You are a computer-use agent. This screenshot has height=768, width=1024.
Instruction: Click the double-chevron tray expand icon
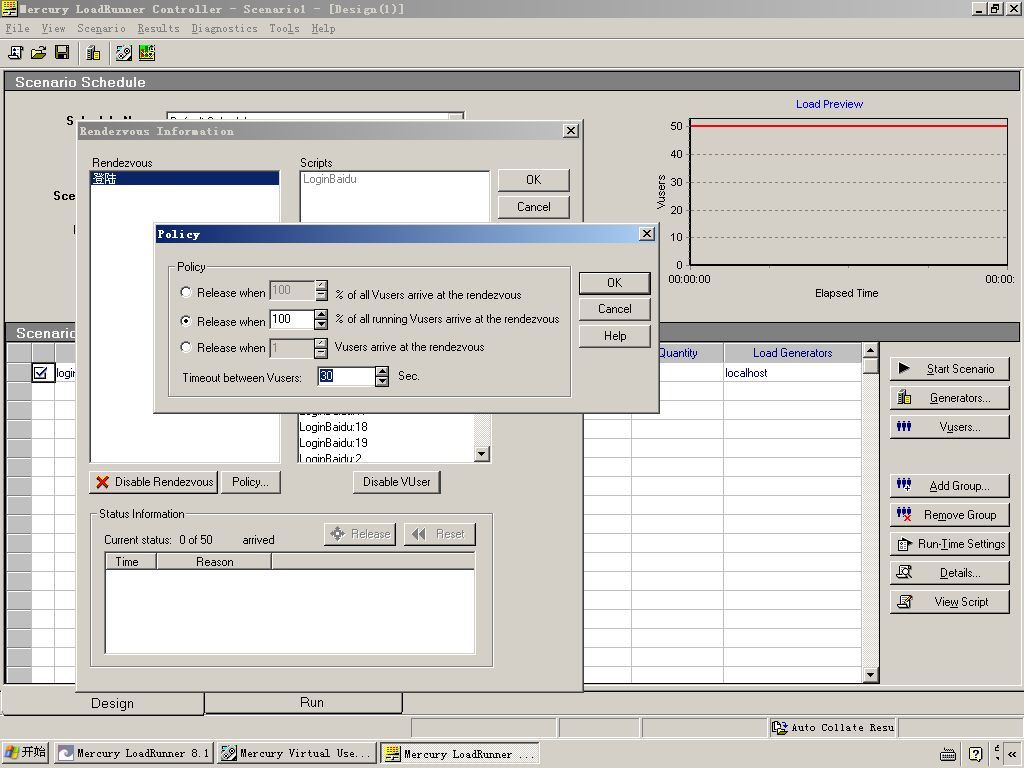point(1012,754)
